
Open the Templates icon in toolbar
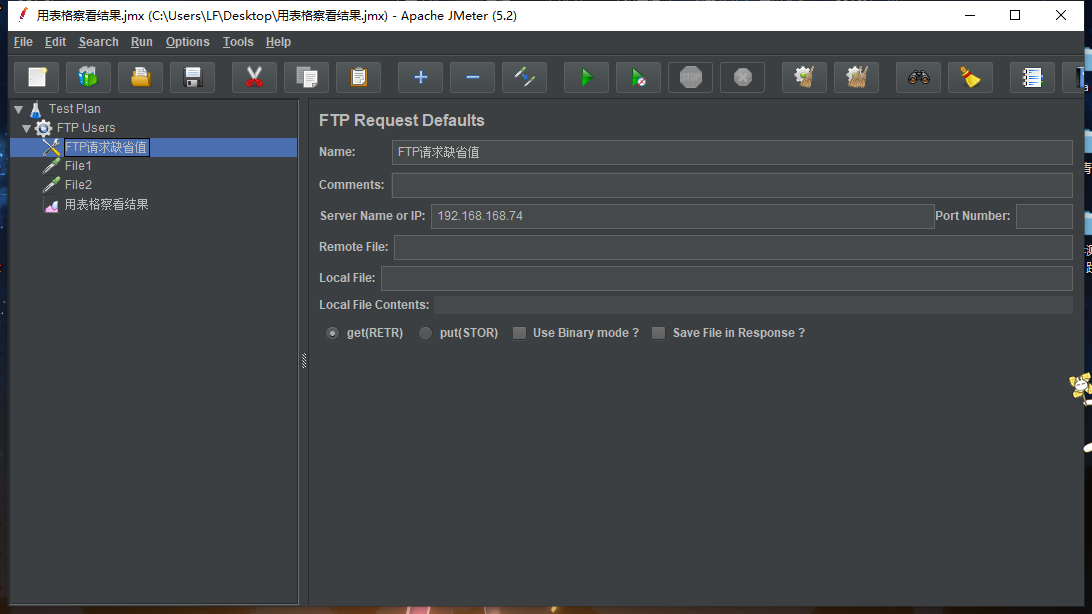point(88,77)
